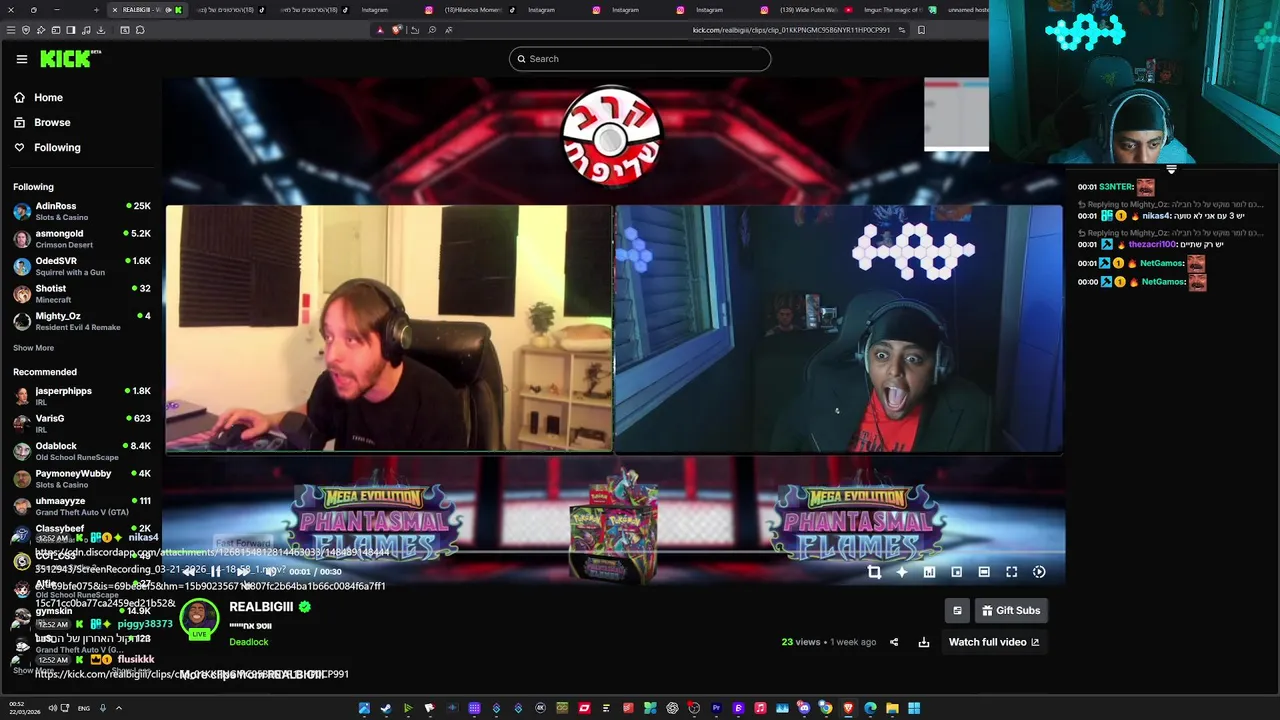Open the Mighty_Oz channel
1280x720 pixels.
pos(82,321)
